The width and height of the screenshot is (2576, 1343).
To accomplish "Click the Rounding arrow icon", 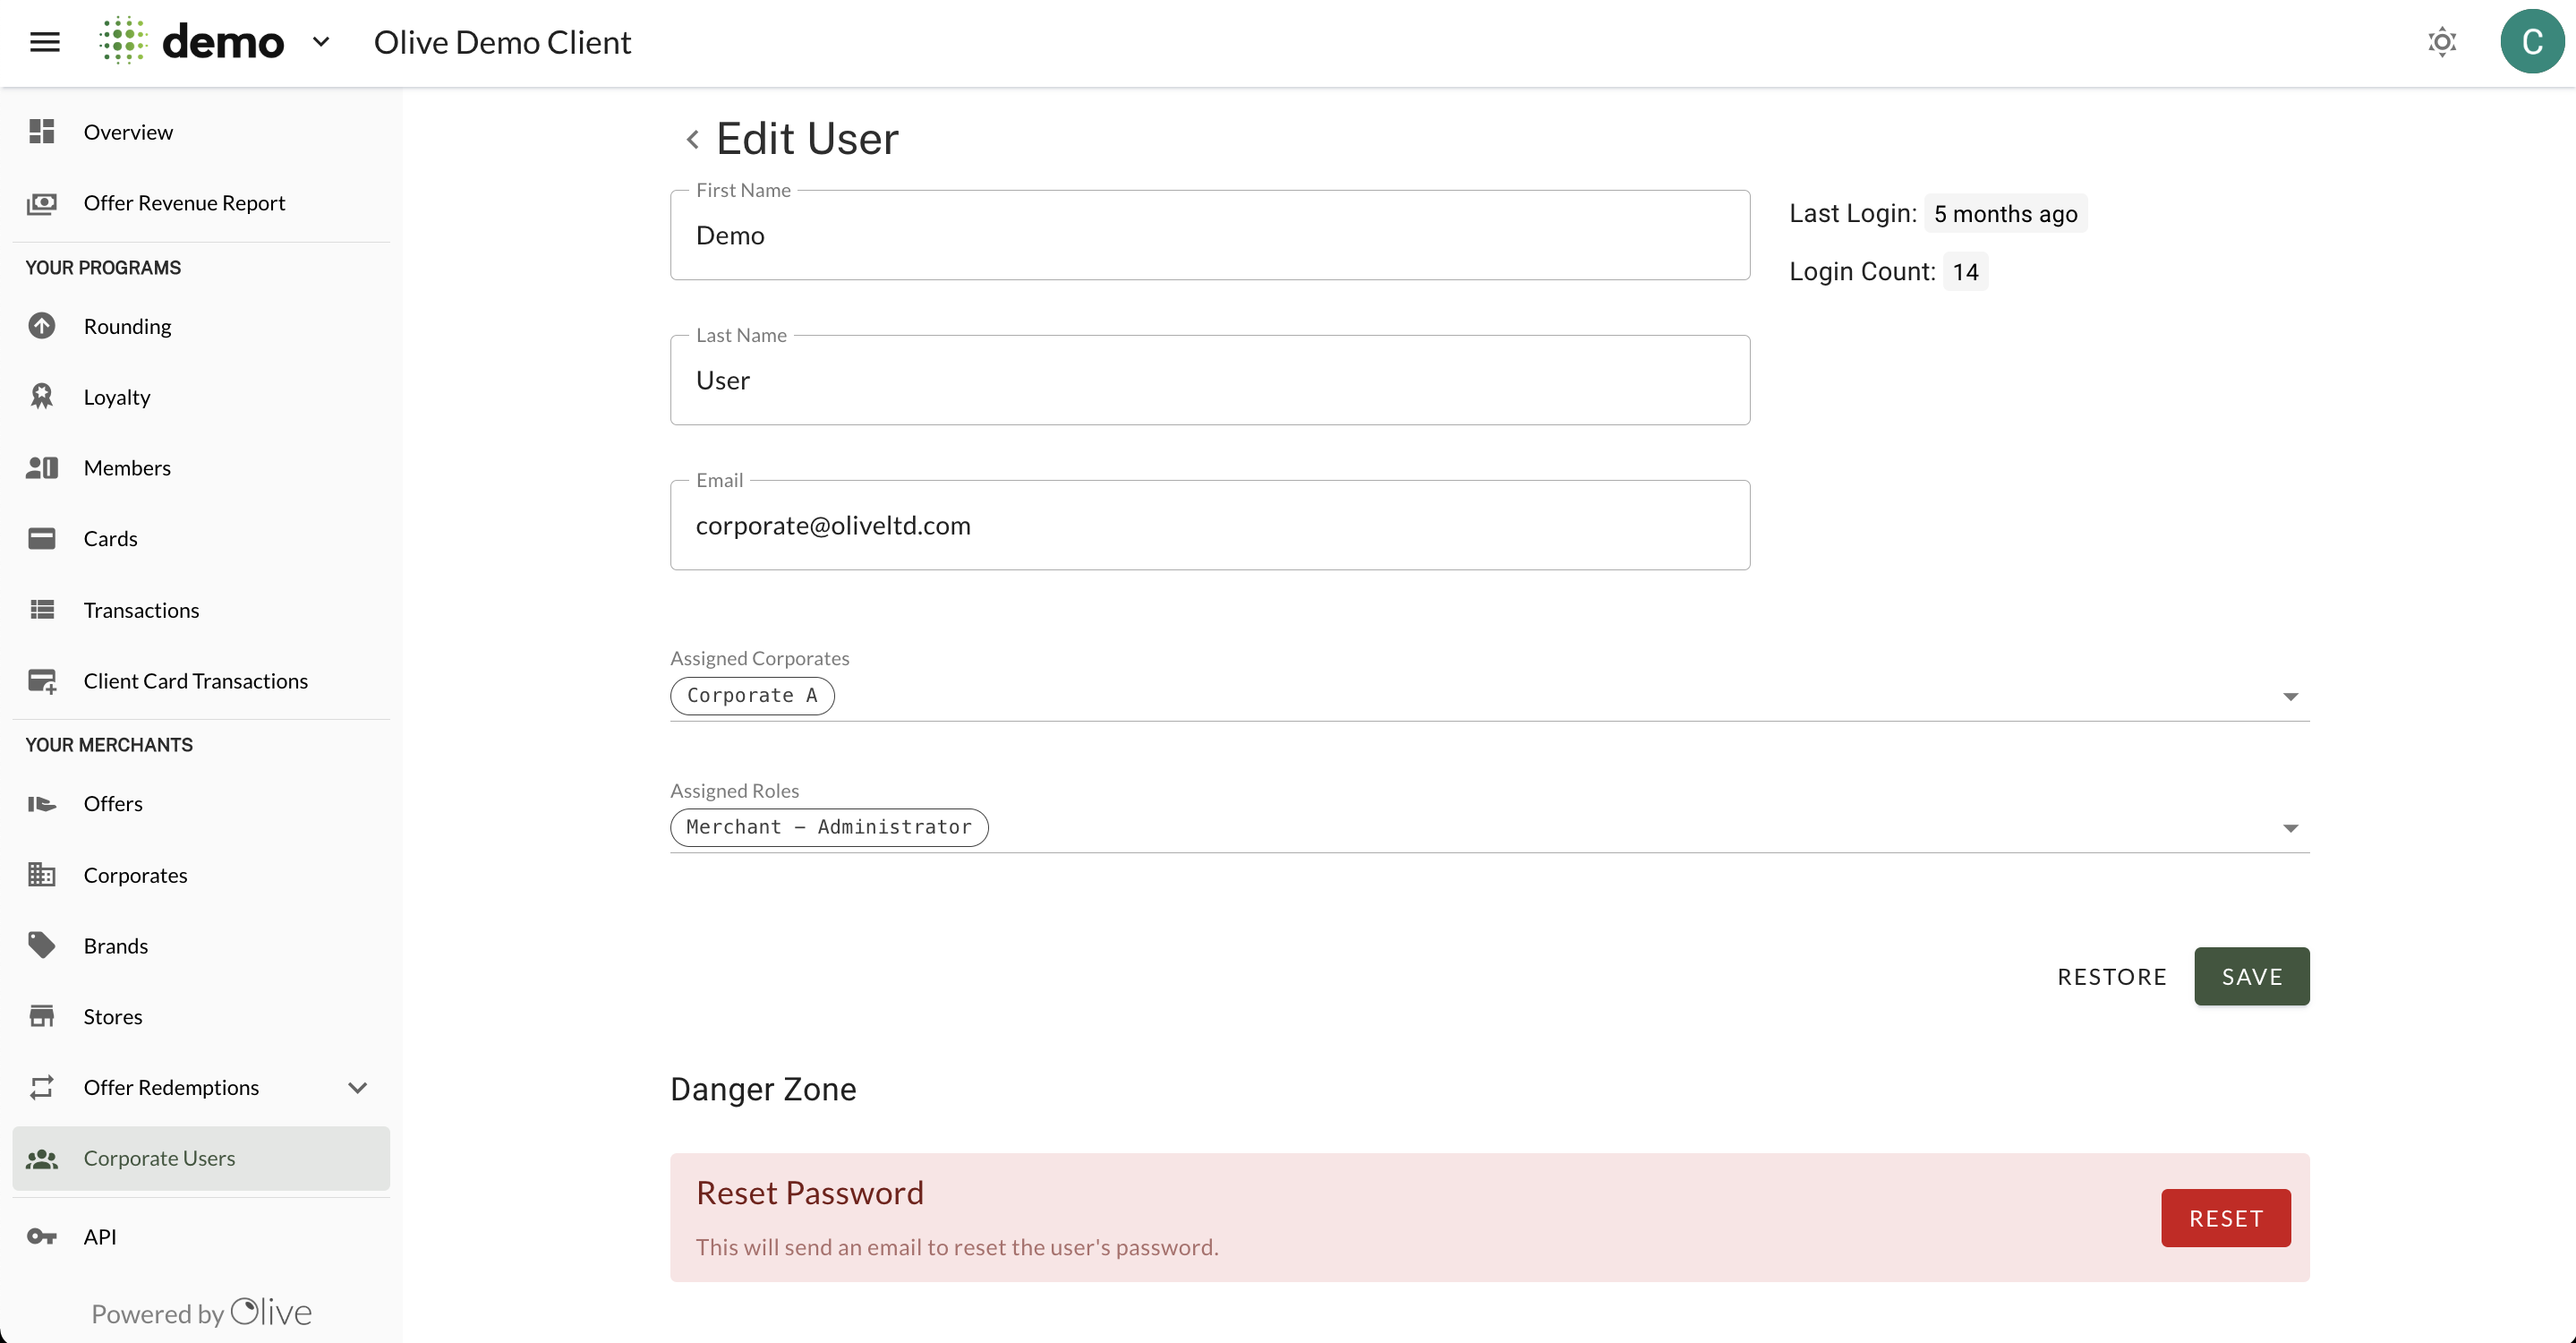I will click(42, 326).
